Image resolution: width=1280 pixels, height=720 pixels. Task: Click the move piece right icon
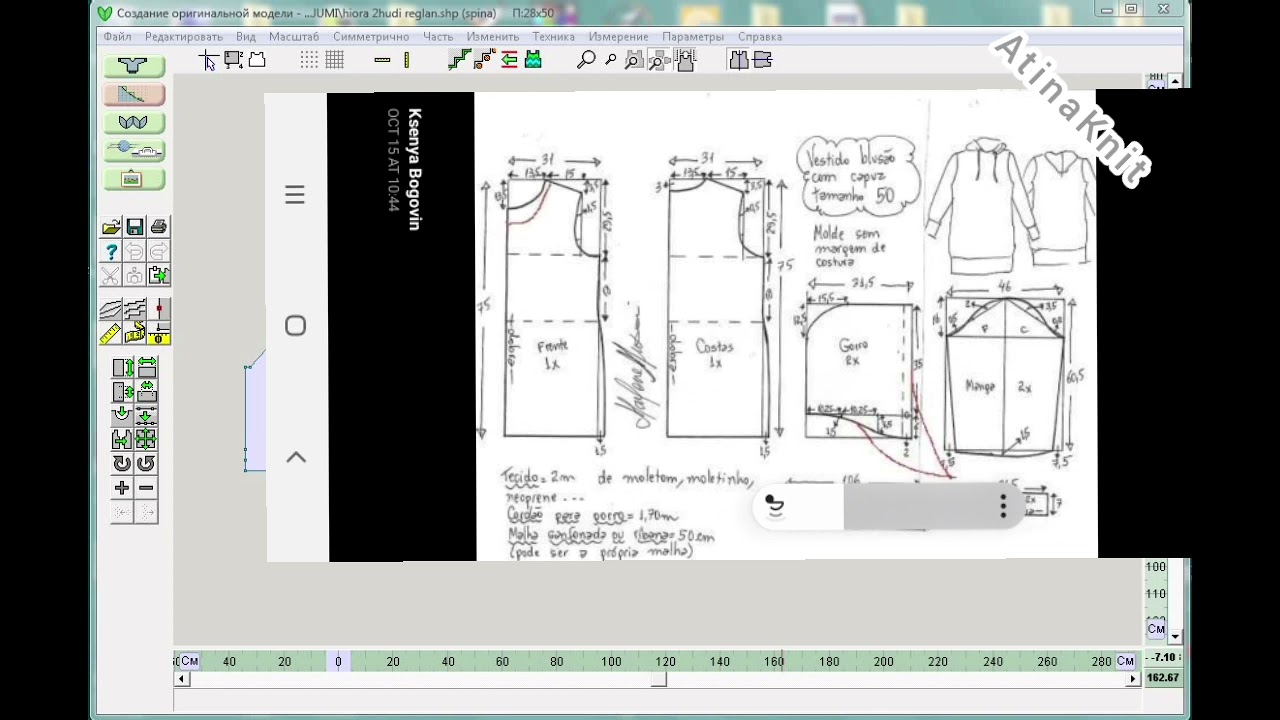point(122,440)
